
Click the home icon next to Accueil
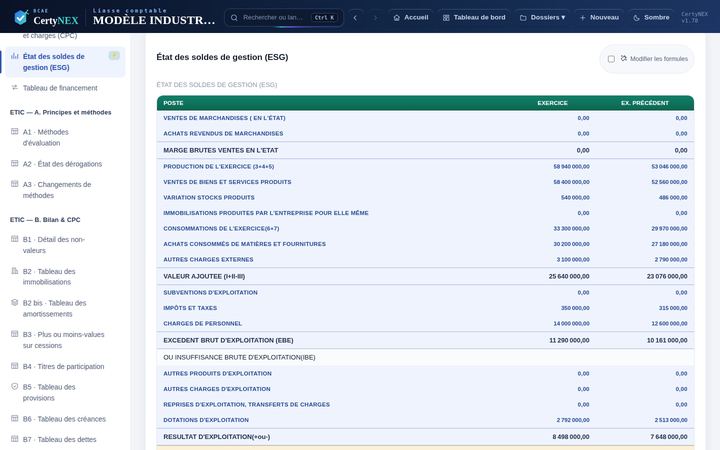tap(397, 17)
